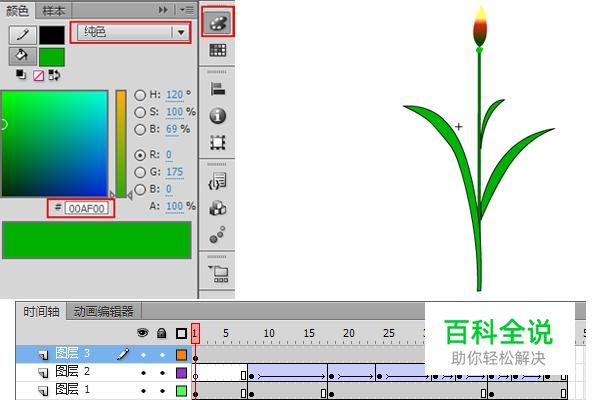
Task: Click the green fill color swatch
Action: click(x=52, y=57)
